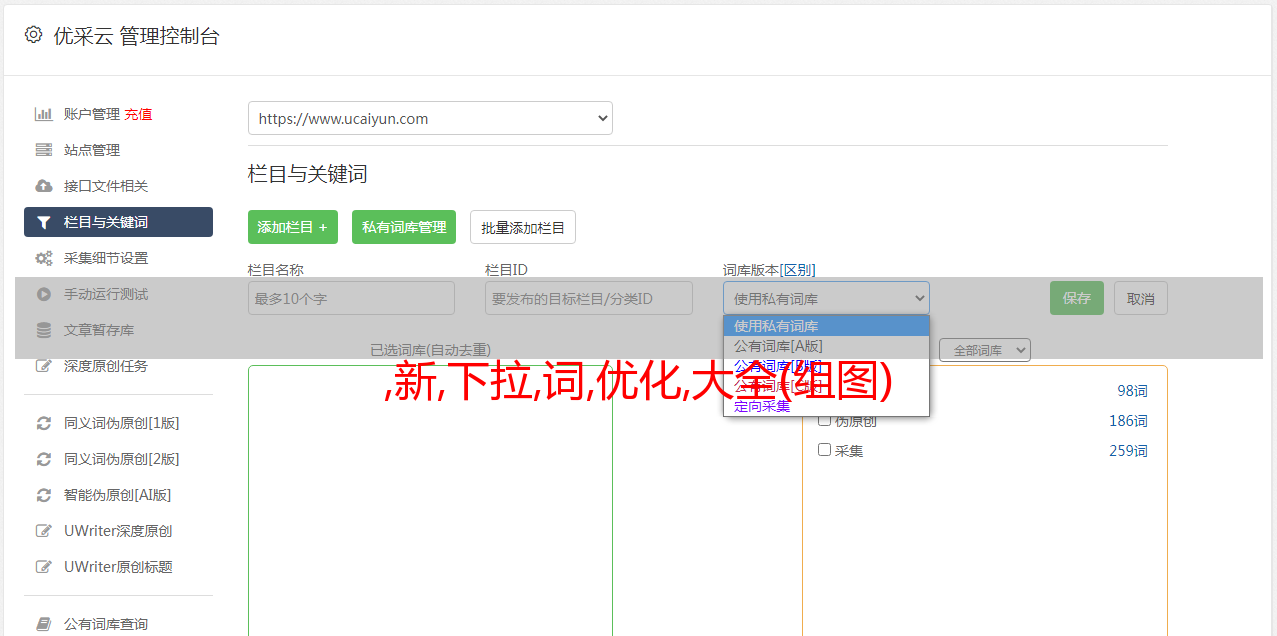Click the 词库版本 select box
This screenshot has height=636, width=1277.
[826, 298]
